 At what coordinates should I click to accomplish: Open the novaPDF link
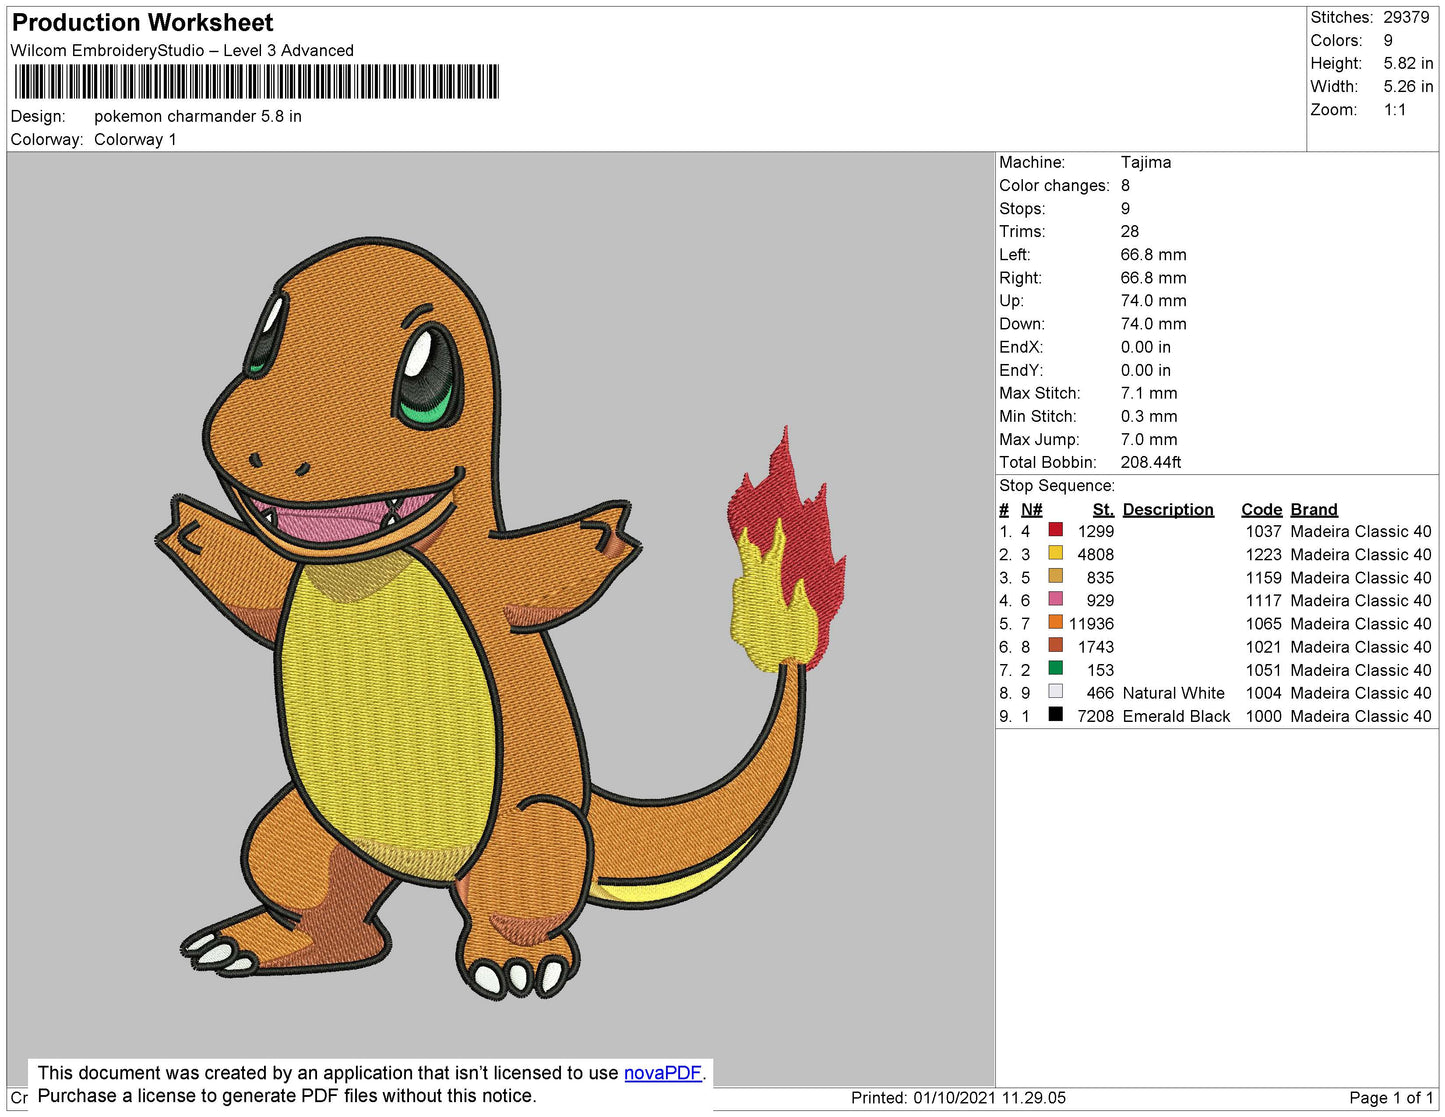coord(662,1073)
